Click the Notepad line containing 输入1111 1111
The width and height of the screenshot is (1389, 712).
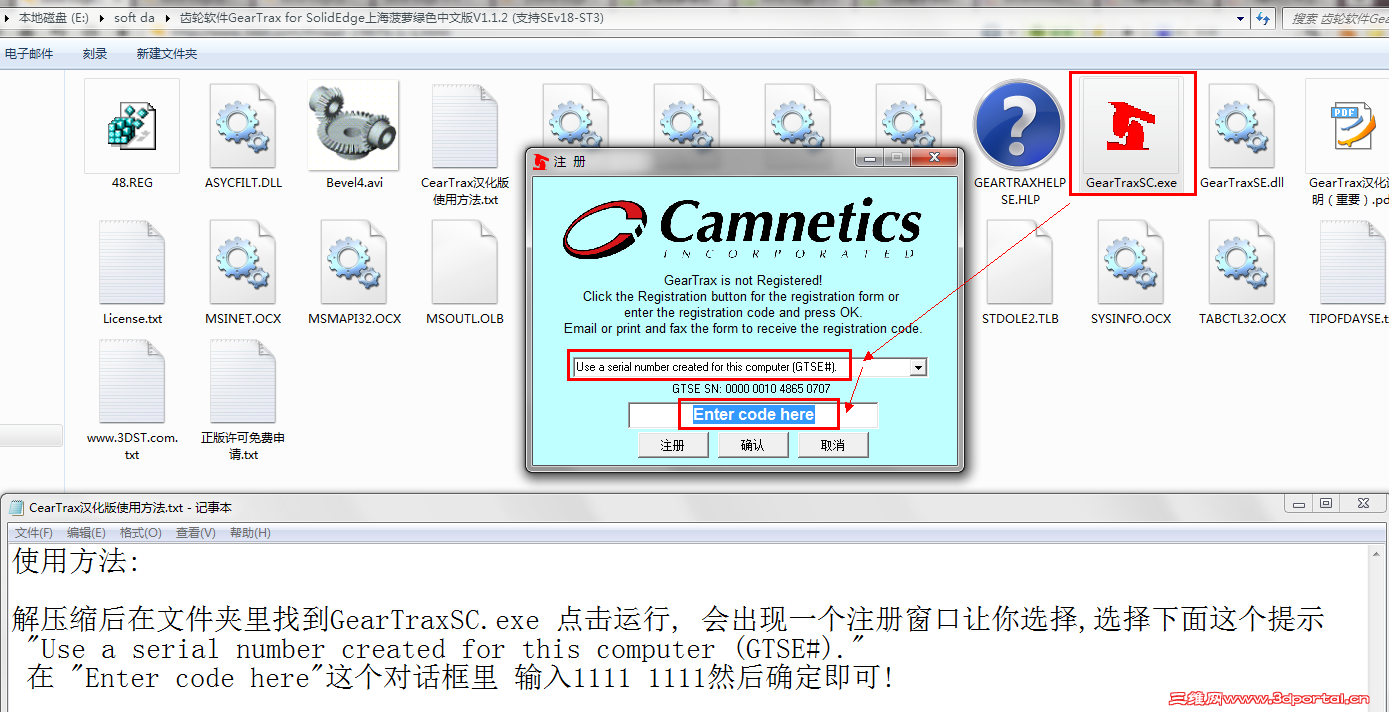pyautogui.click(x=460, y=678)
